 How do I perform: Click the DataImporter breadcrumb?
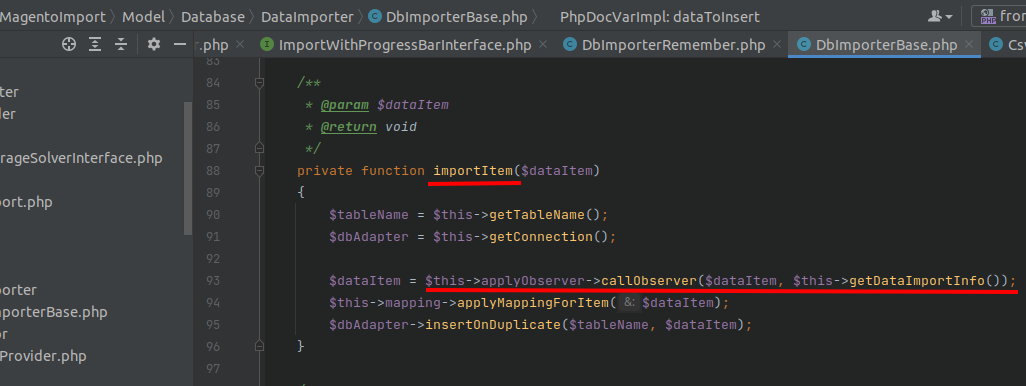[x=307, y=17]
